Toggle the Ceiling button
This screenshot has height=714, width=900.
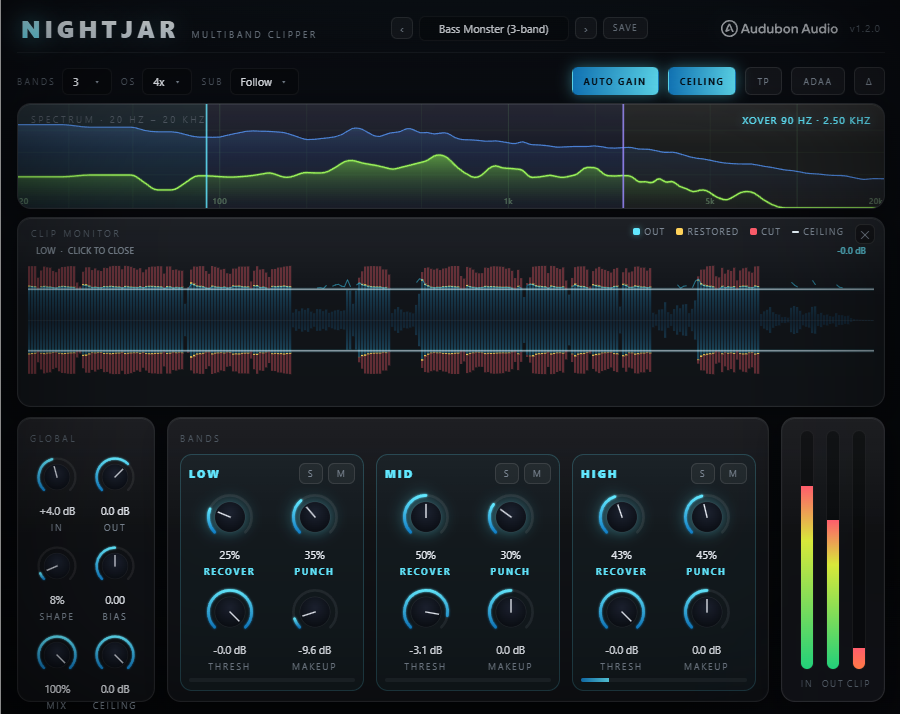coord(701,81)
